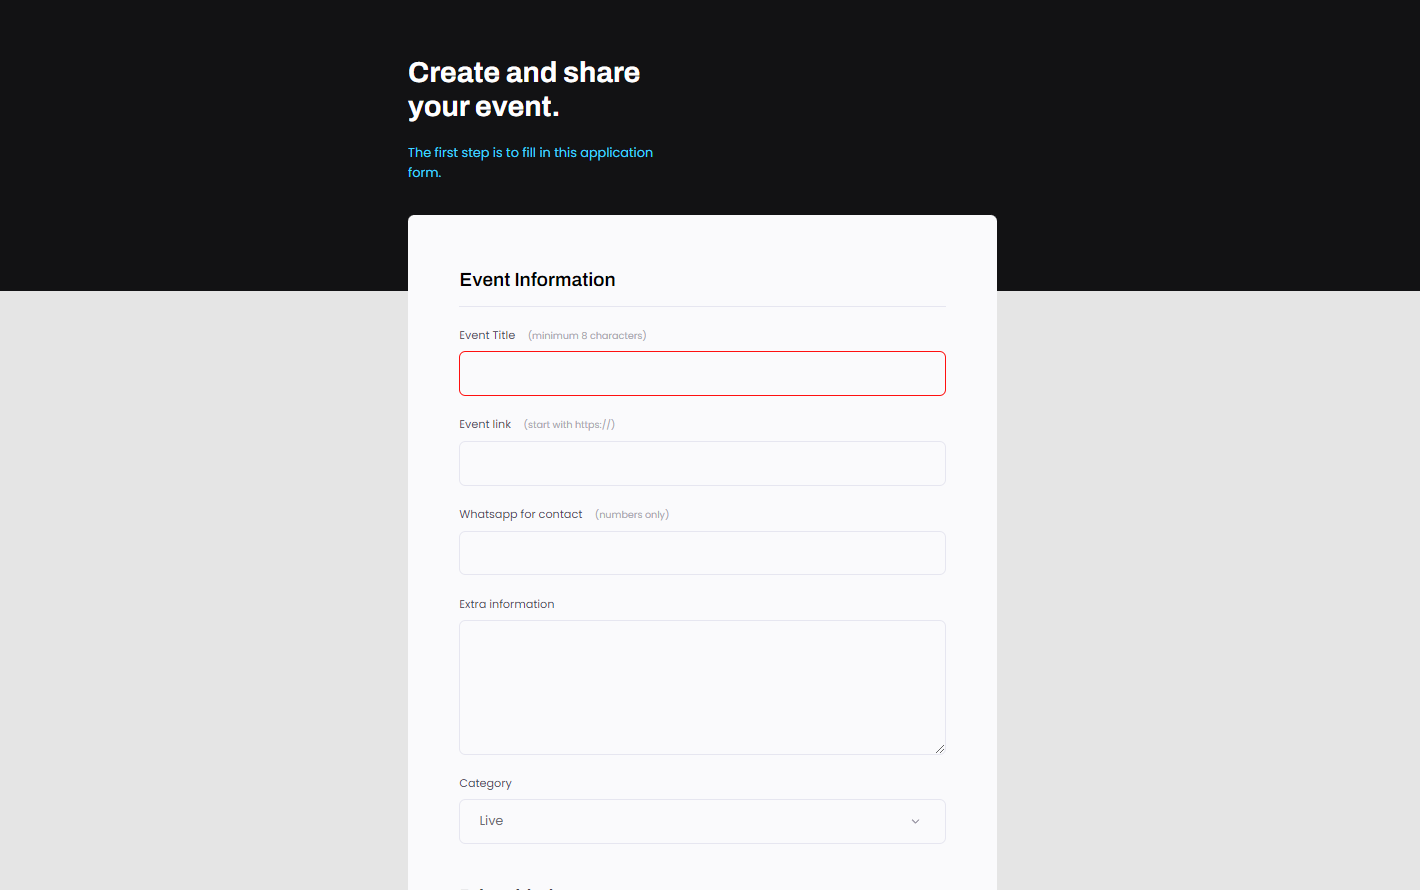Open the Category dropdown showing Live

click(700, 821)
